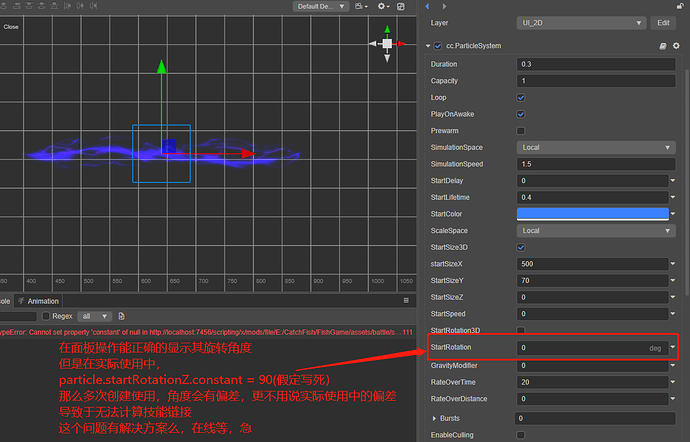Screen dimensions: 690x442
Task: Click the blue XY plane gizmo square
Action: (169, 146)
